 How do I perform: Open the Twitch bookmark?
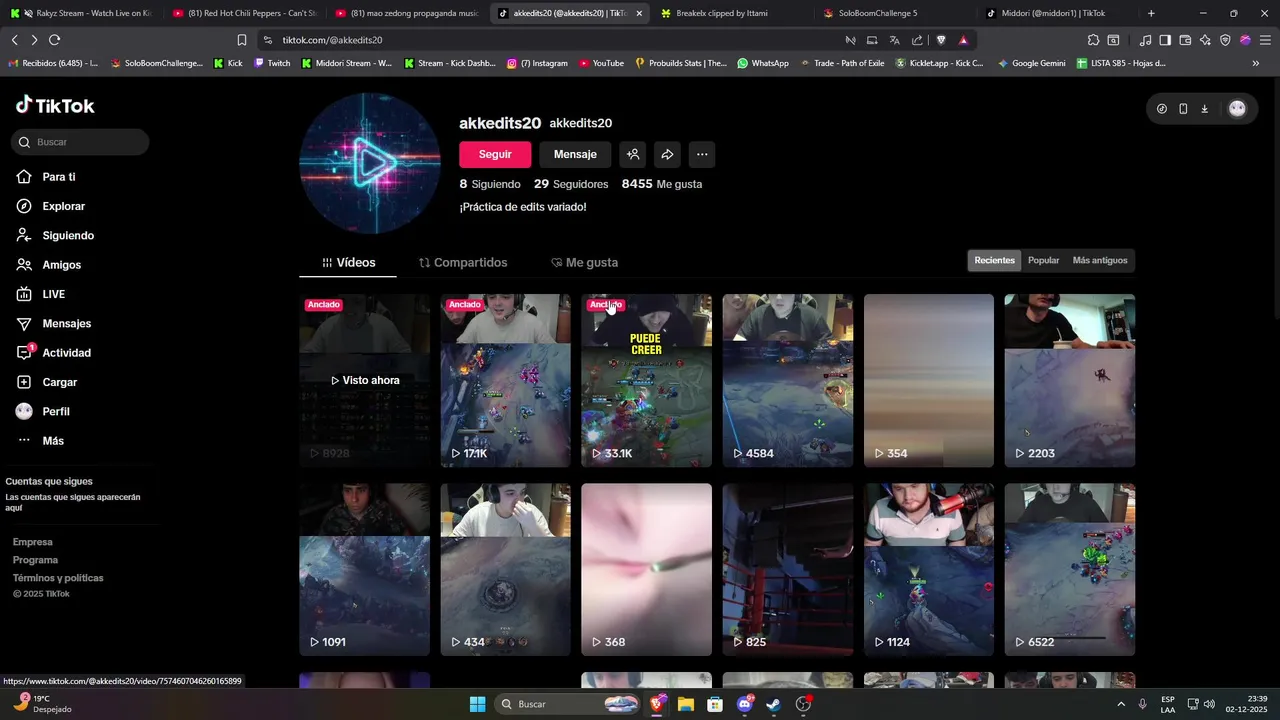point(272,63)
